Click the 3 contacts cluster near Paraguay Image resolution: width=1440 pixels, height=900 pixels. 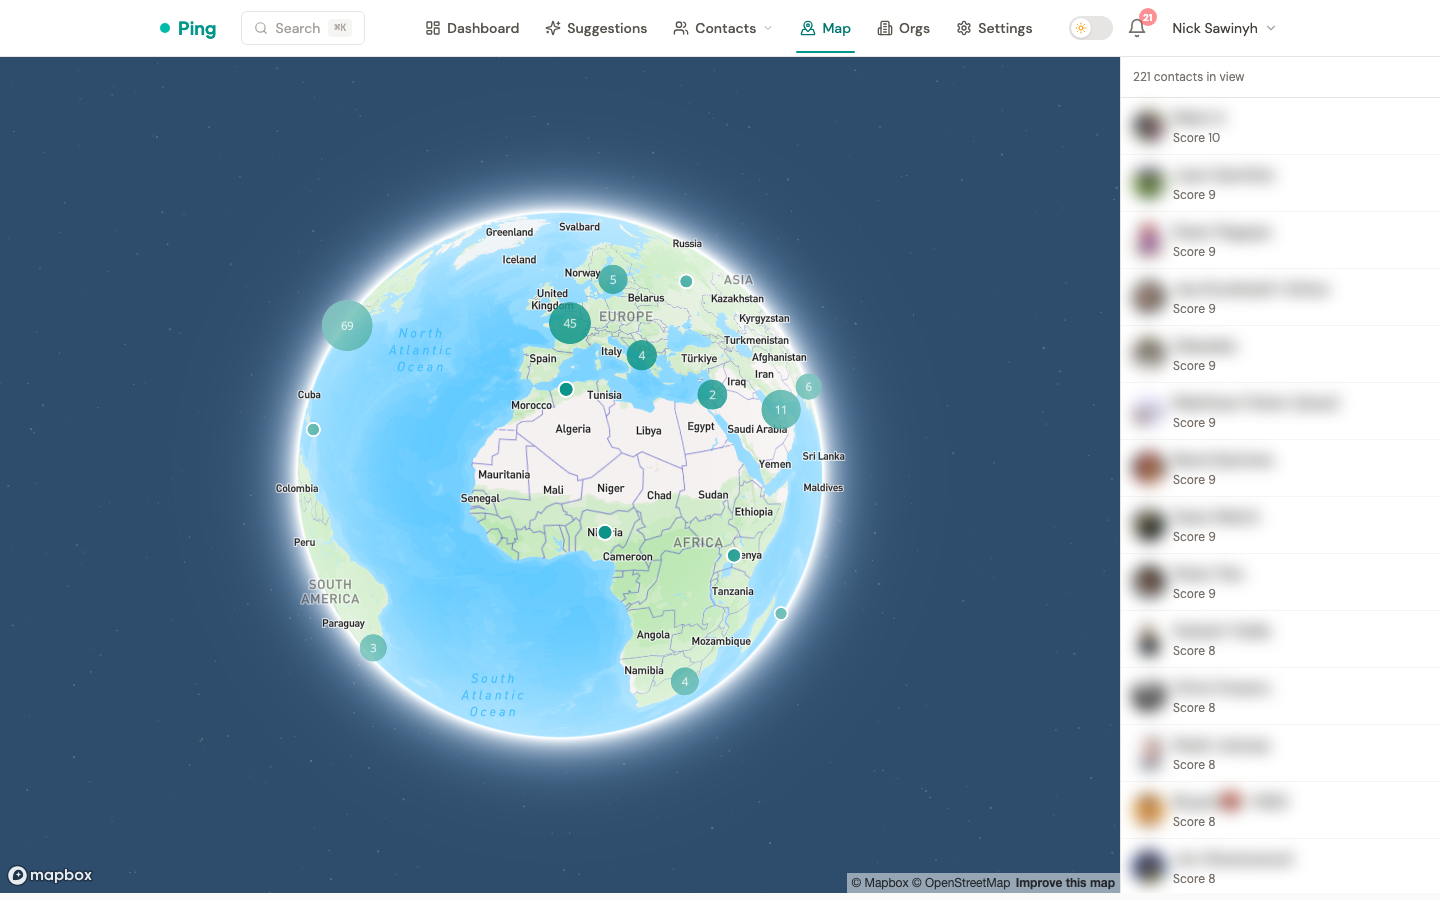373,648
